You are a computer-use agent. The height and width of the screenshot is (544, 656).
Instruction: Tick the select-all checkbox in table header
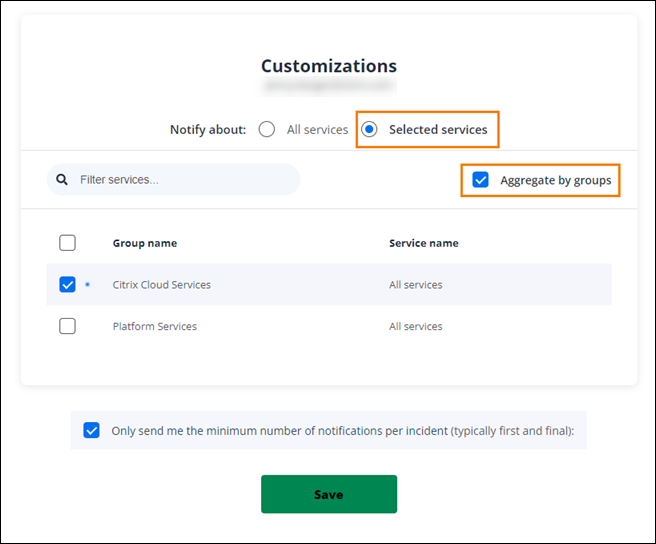pyautogui.click(x=67, y=243)
